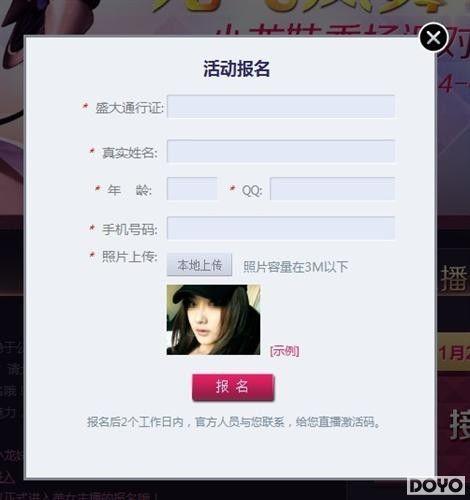
Task: Click the QQ field label
Action: pos(252,190)
